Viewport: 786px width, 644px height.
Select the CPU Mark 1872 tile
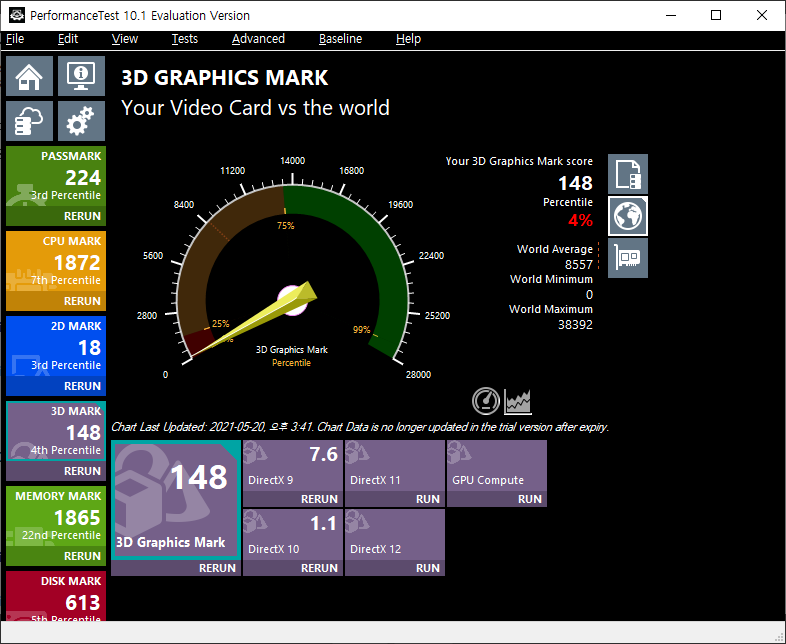tap(56, 261)
